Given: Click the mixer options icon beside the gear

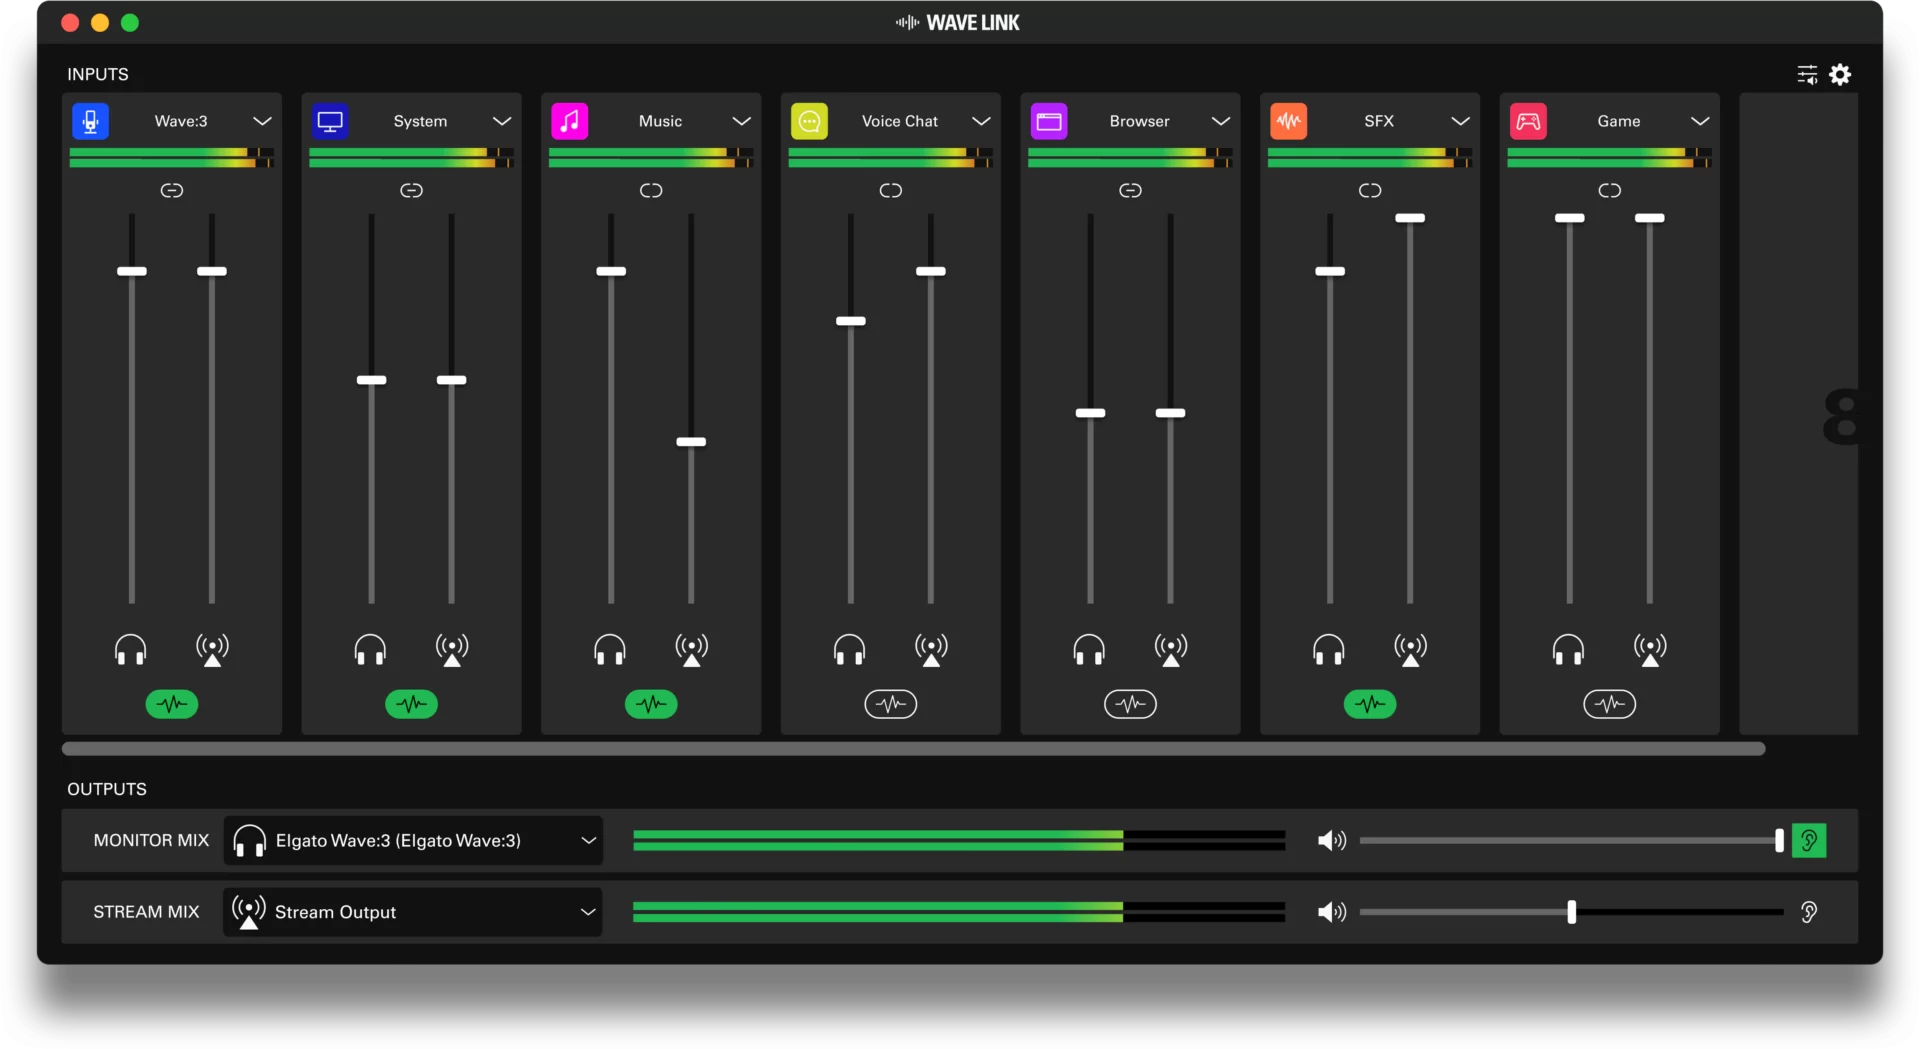Looking at the screenshot, I should coord(1807,75).
